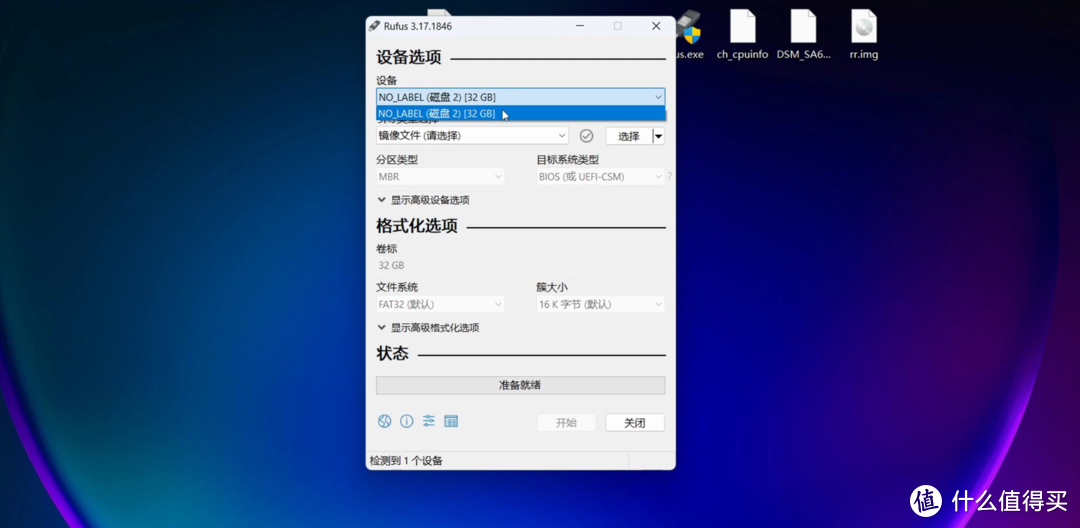This screenshot has height=528, width=1080.
Task: Open Rufus language globe icon
Action: [384, 421]
